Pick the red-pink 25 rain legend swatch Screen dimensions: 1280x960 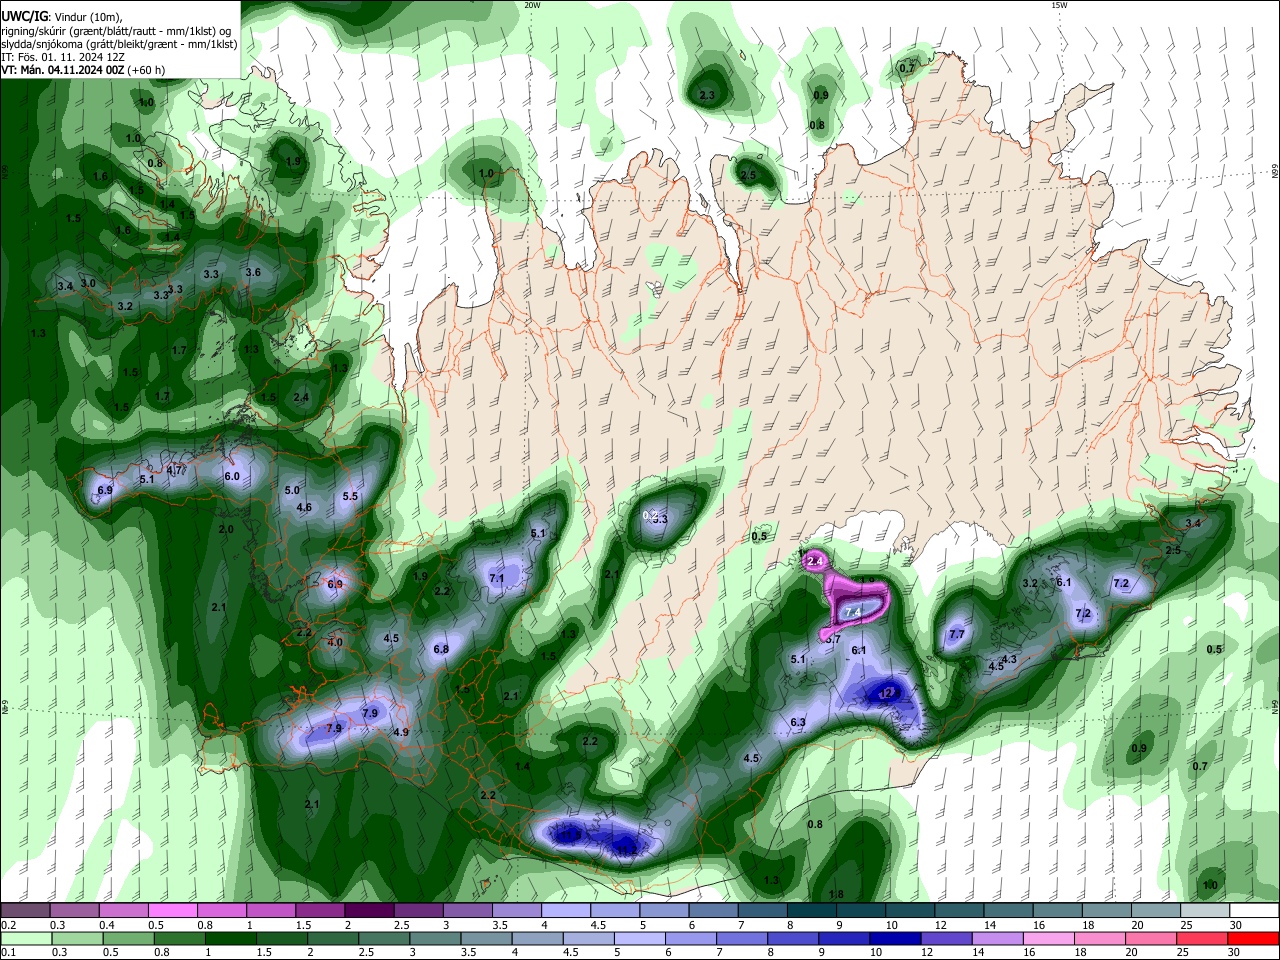(x=1202, y=938)
